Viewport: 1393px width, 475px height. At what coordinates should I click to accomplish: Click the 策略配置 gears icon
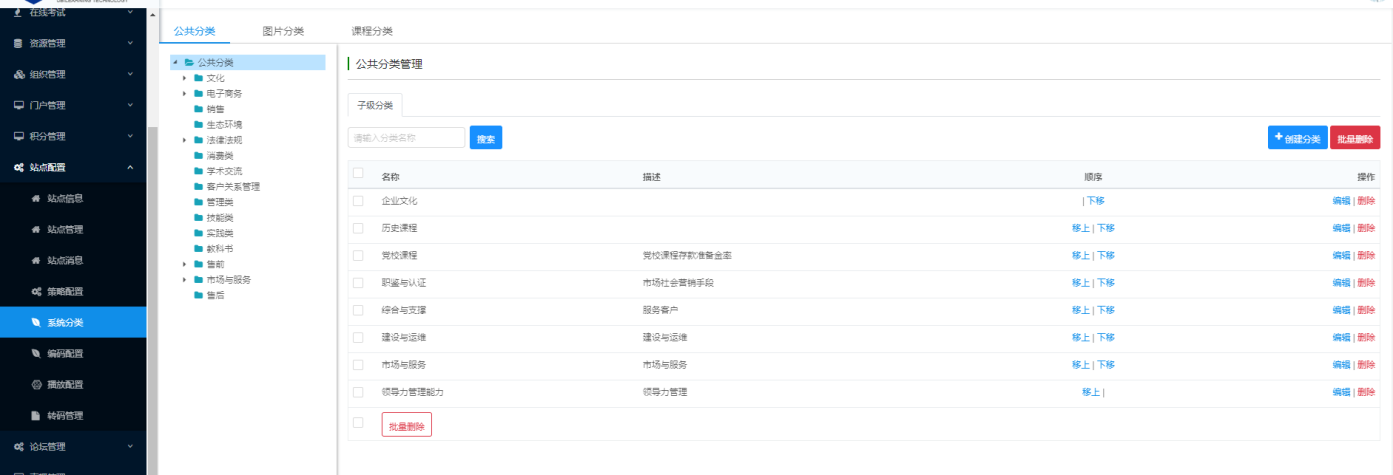pos(36,291)
